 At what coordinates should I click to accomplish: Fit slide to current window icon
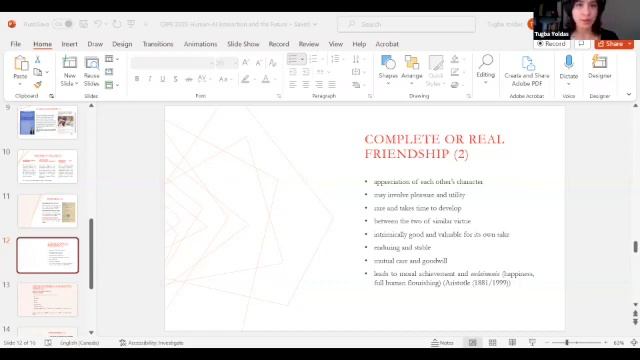[x=634, y=342]
